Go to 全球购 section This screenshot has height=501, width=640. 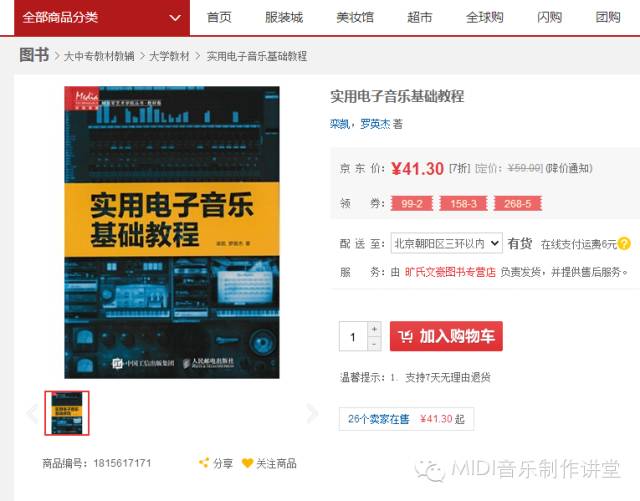click(x=484, y=17)
